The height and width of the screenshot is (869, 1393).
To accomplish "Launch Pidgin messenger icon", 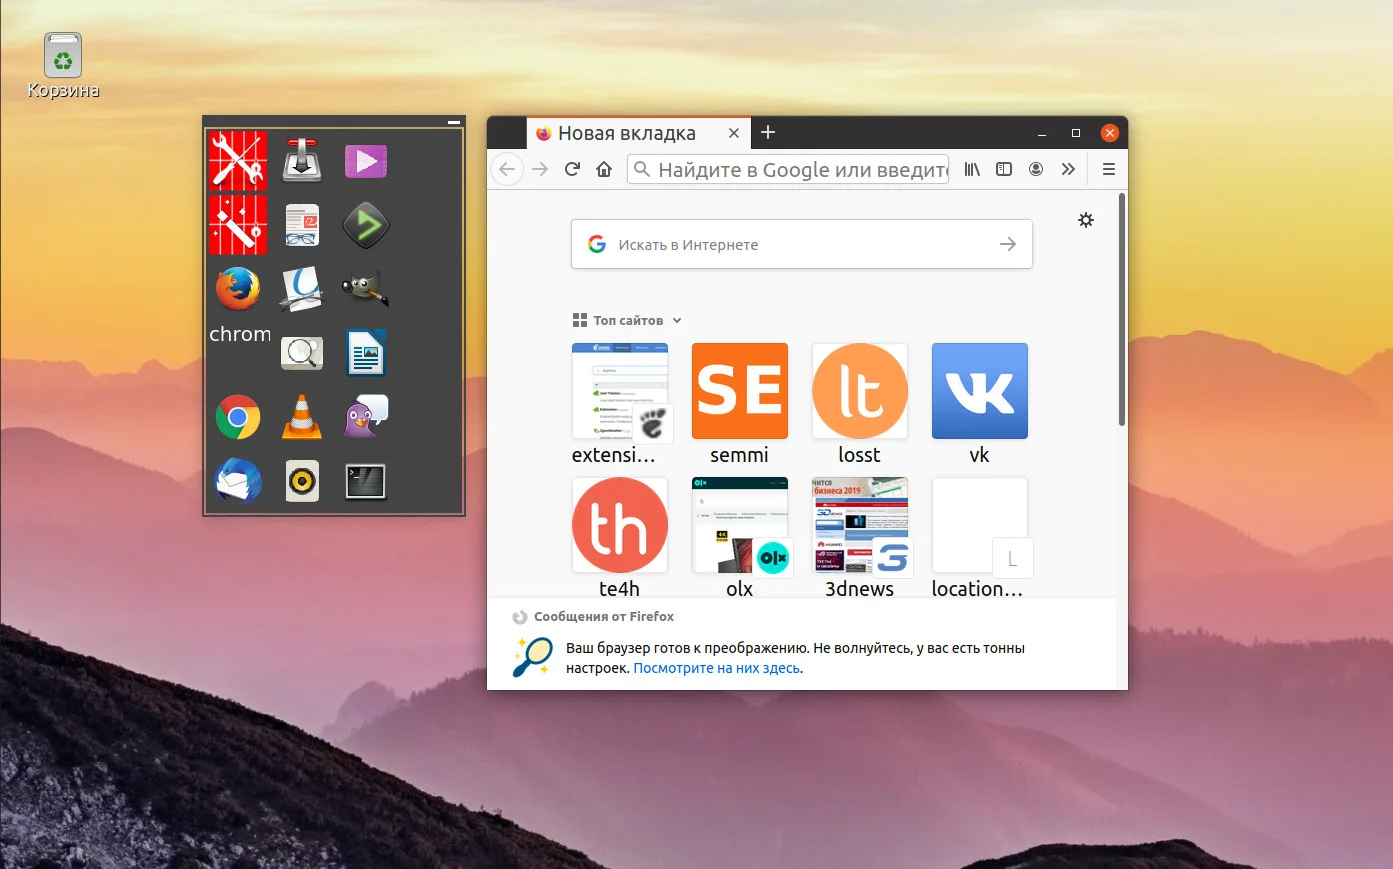I will click(366, 417).
